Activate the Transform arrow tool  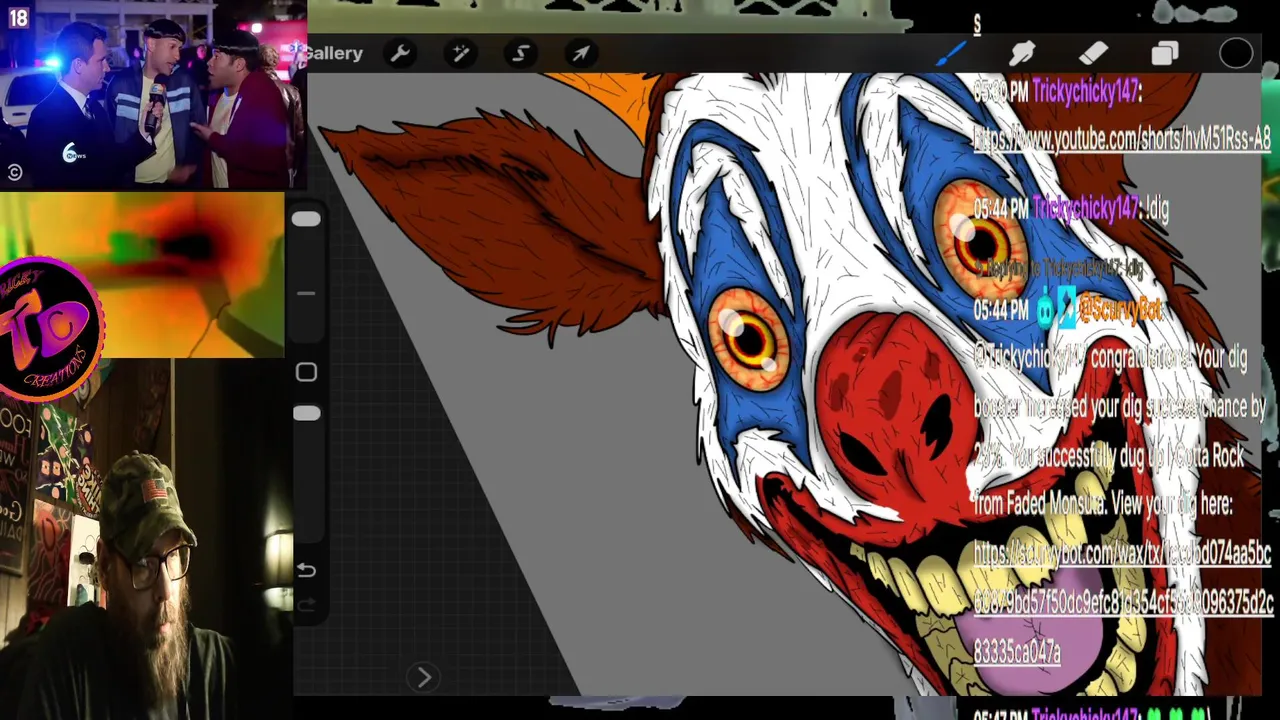(x=581, y=53)
